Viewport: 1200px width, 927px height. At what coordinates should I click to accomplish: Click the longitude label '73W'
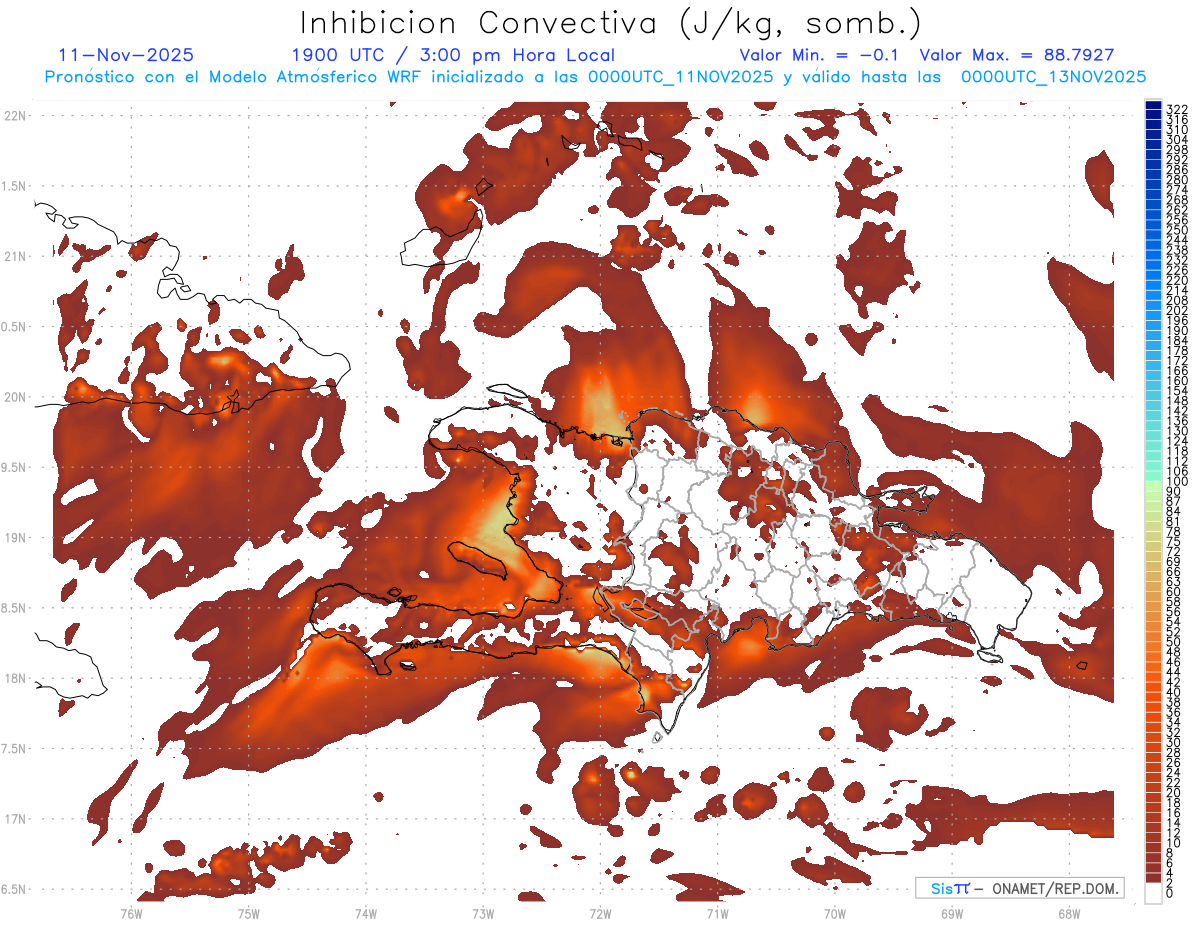(x=483, y=913)
